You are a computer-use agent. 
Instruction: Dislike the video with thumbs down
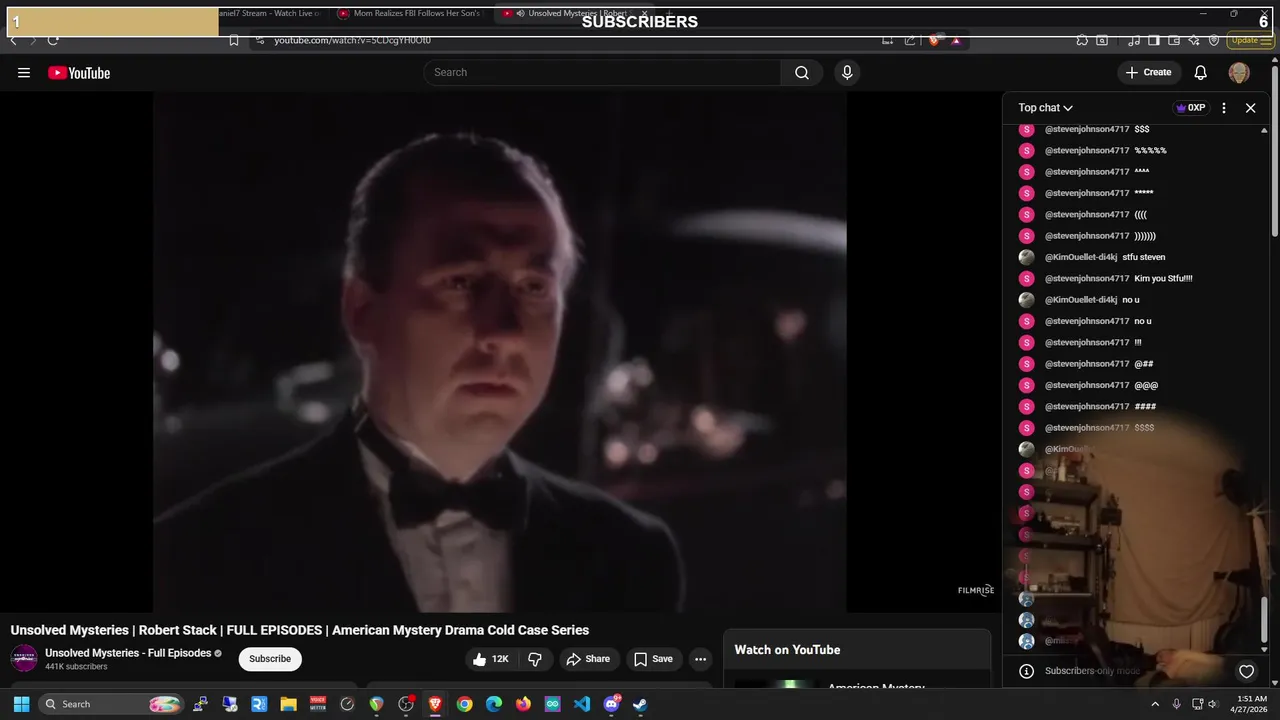(535, 659)
